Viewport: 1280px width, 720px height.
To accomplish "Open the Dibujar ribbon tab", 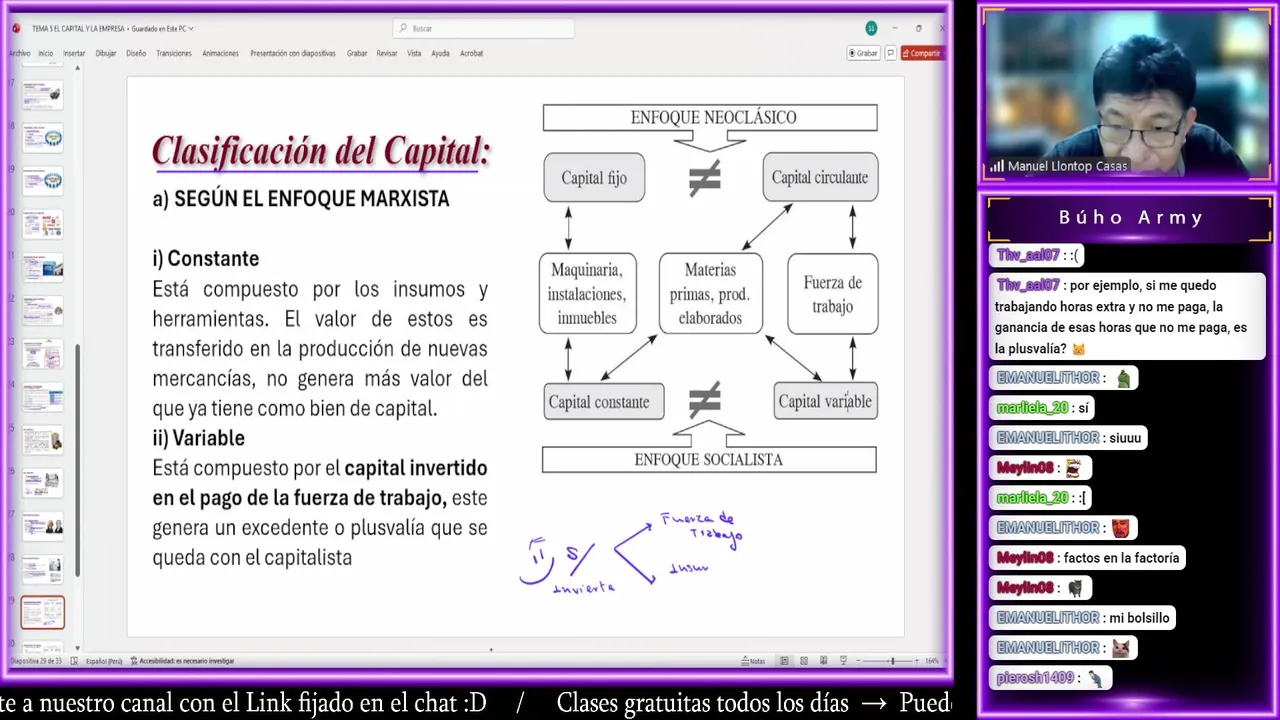I will click(106, 53).
